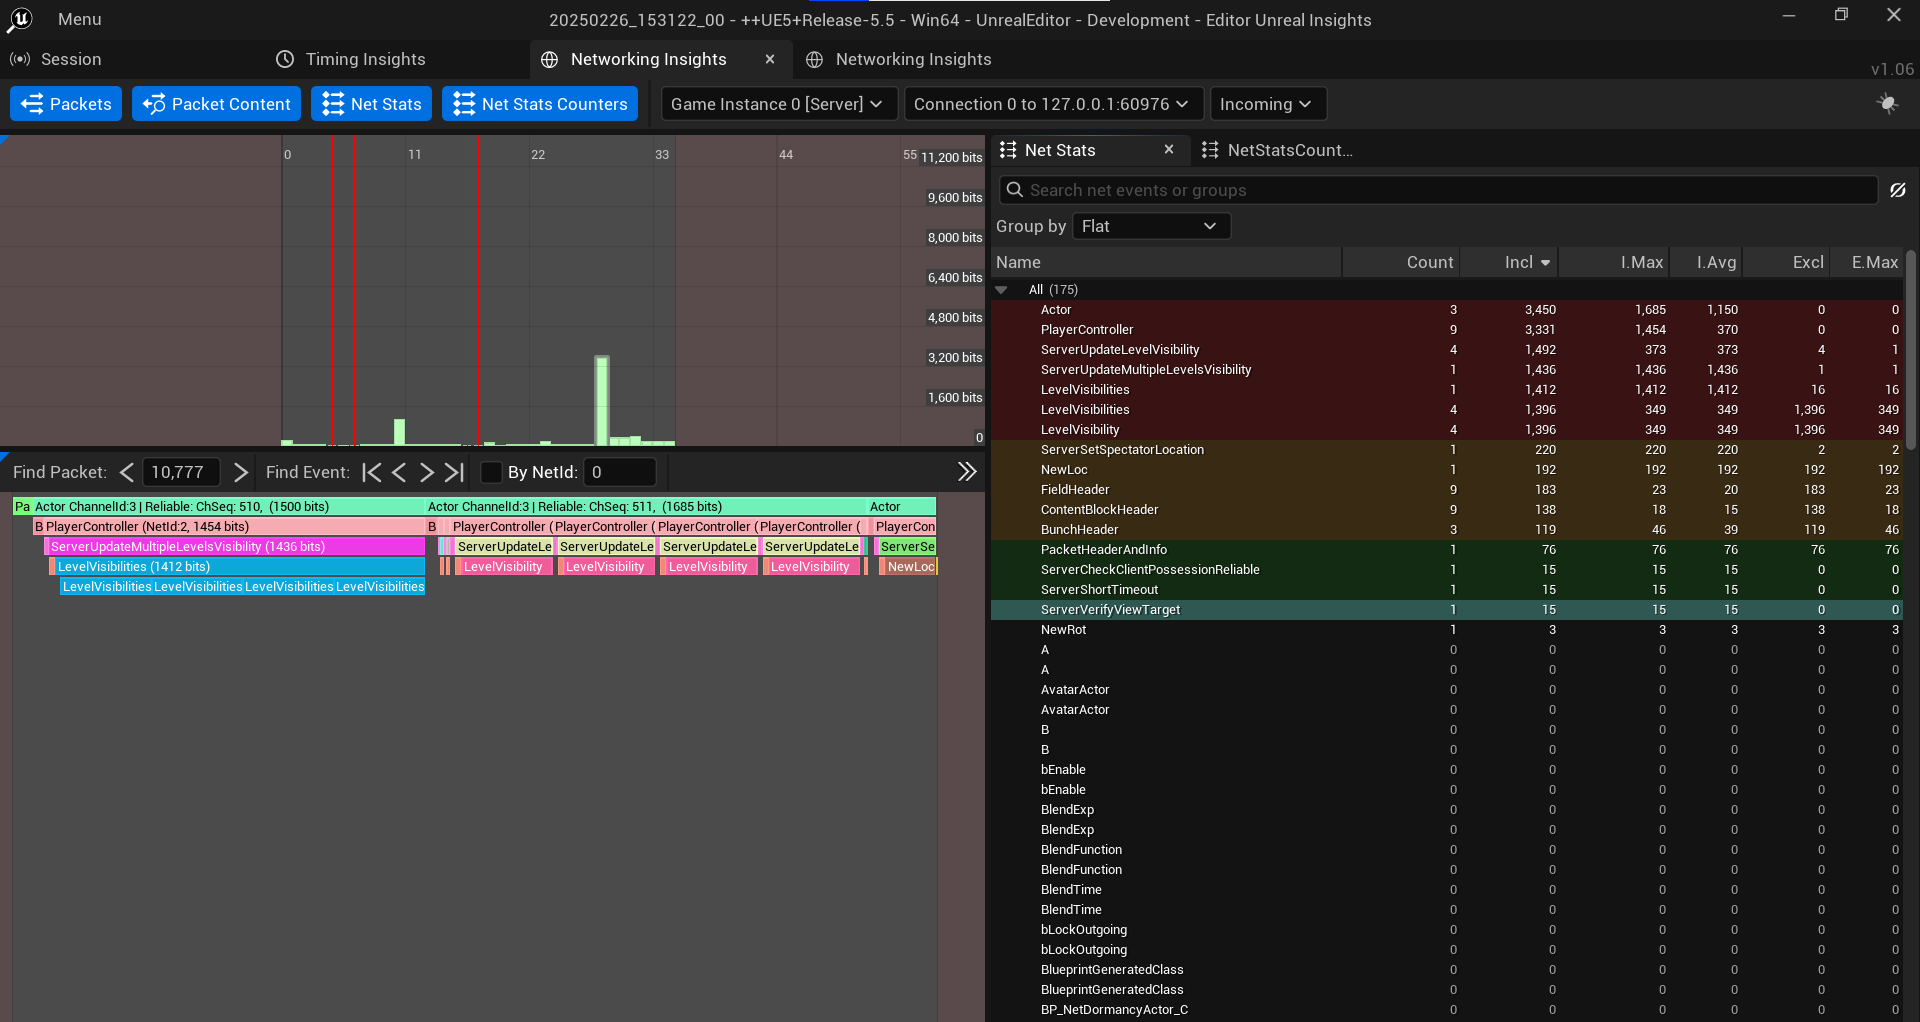This screenshot has height=1022, width=1920.
Task: Click the Timing Insights clock icon
Action: coord(285,59)
